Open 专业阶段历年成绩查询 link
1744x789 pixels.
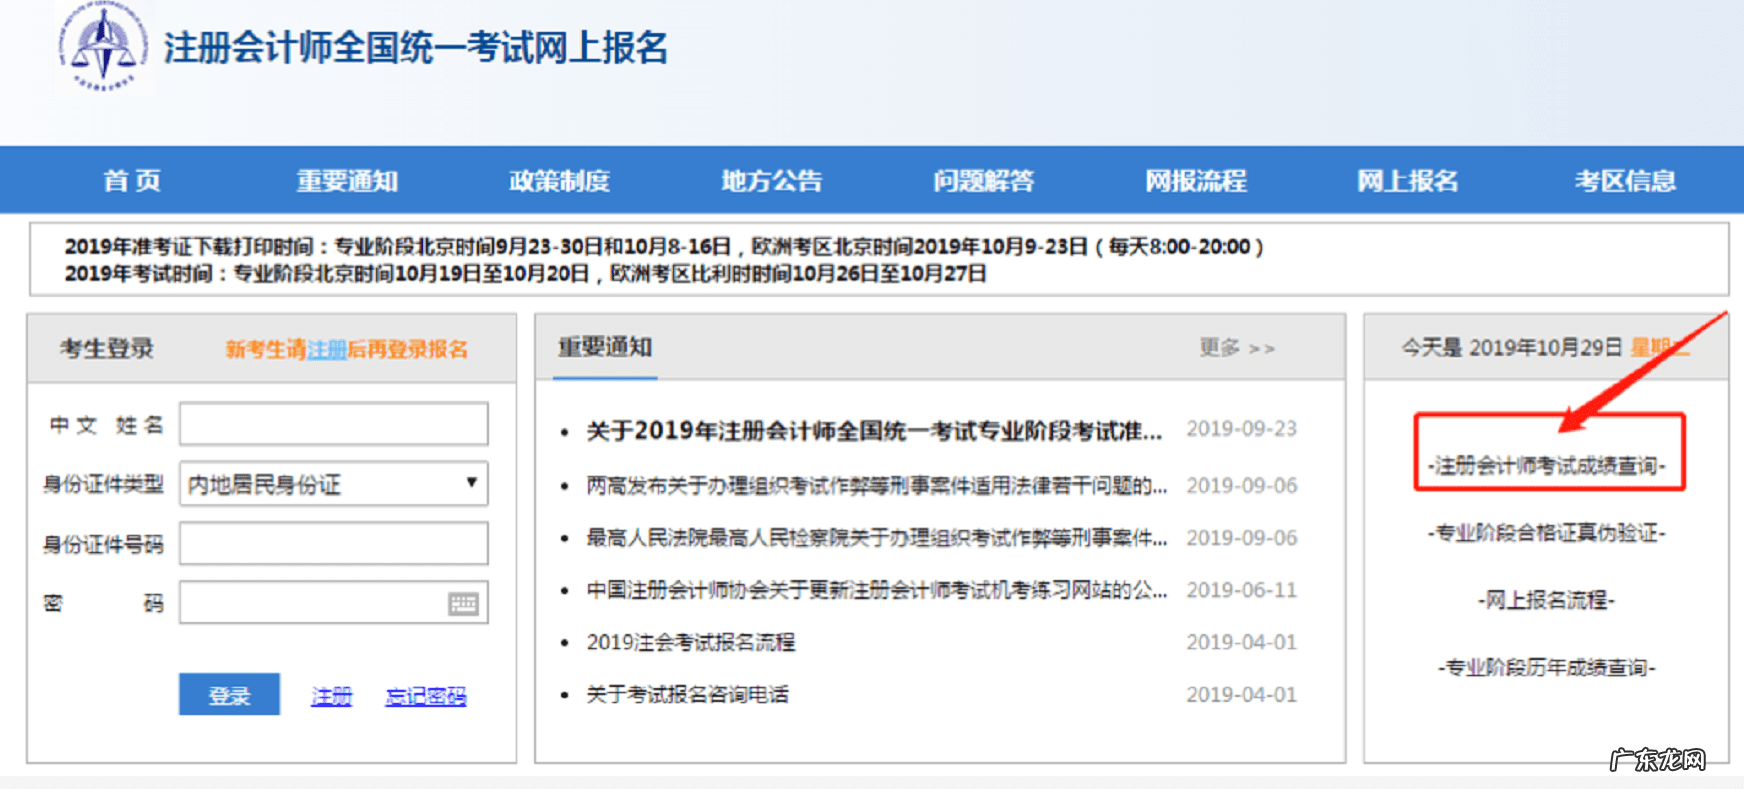[x=1547, y=667]
